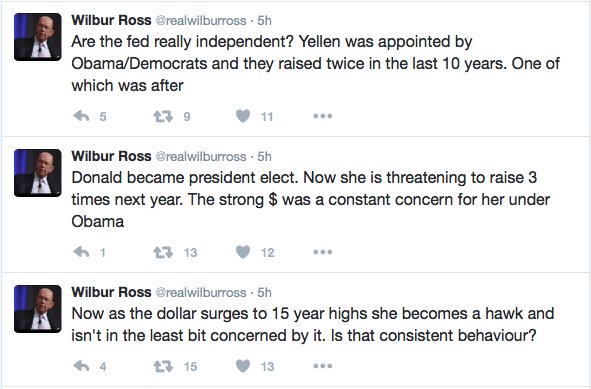
Task: Open Wilbur Ross name link in first tweet
Action: (x=111, y=20)
